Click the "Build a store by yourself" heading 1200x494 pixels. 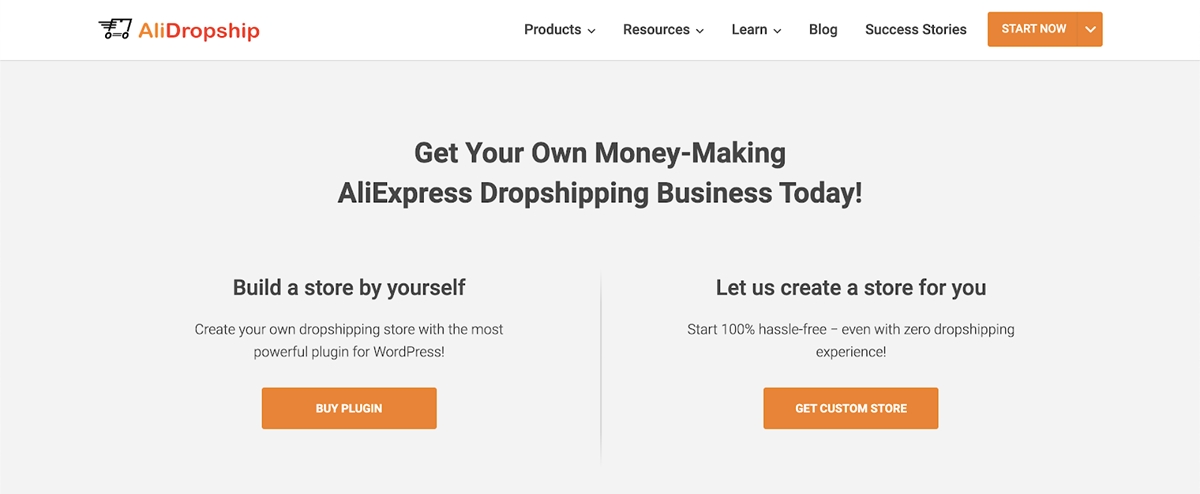pos(349,288)
